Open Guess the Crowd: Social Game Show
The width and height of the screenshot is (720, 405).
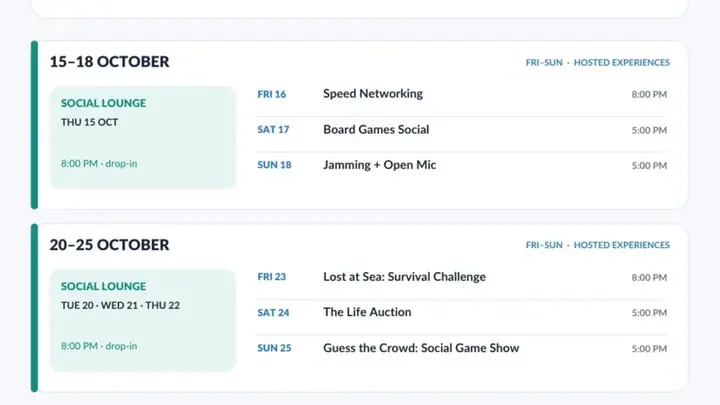(x=462, y=348)
